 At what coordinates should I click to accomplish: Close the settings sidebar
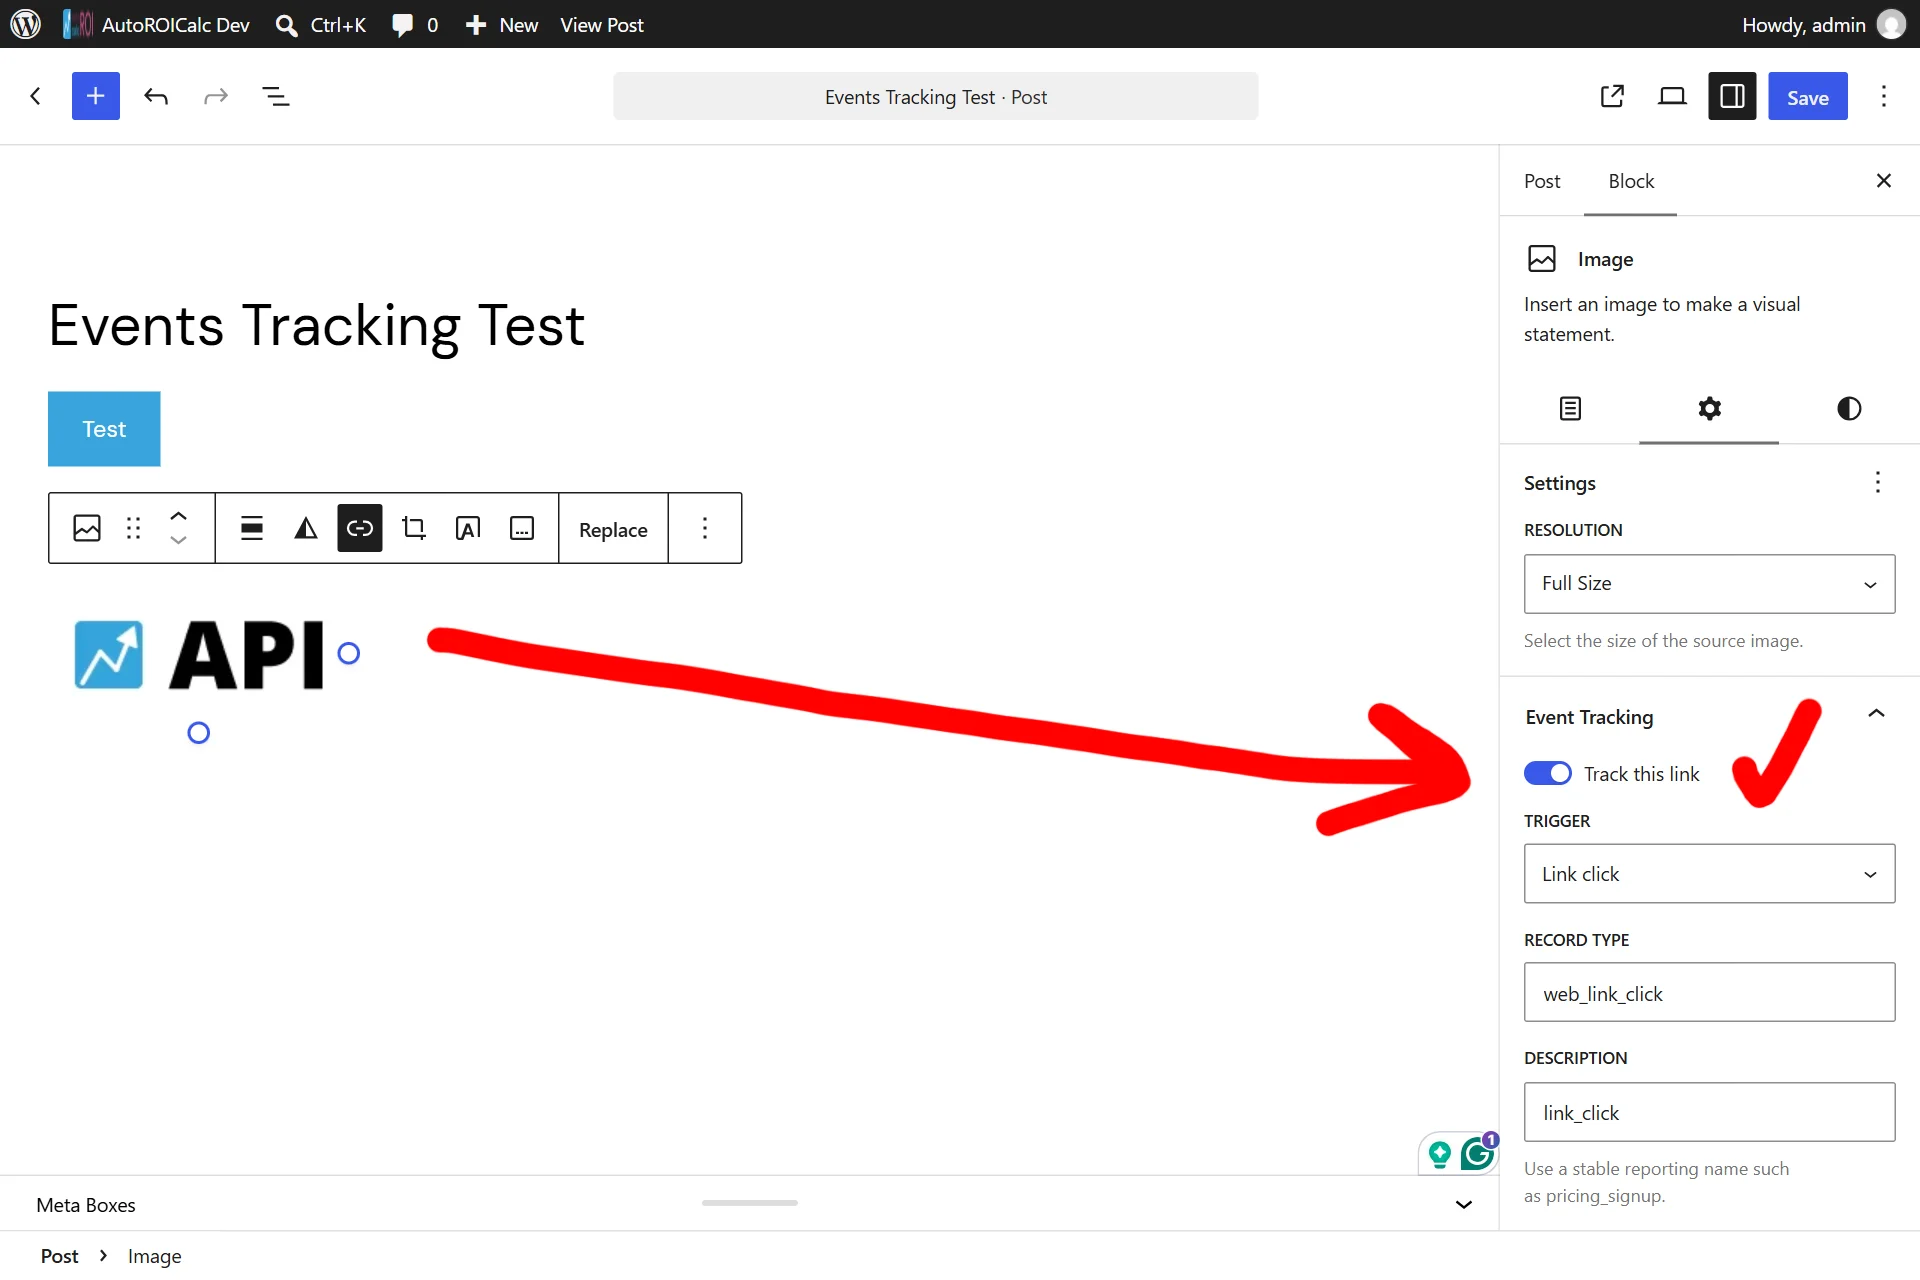tap(1884, 181)
